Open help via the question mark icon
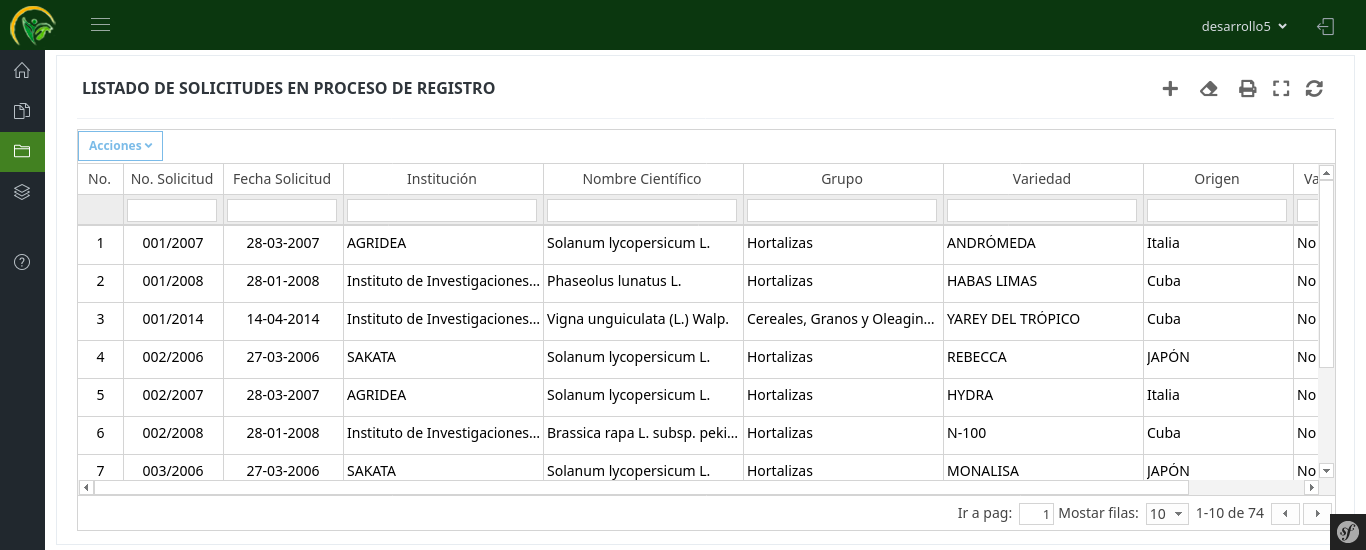This screenshot has height=550, width=1366. [22, 262]
